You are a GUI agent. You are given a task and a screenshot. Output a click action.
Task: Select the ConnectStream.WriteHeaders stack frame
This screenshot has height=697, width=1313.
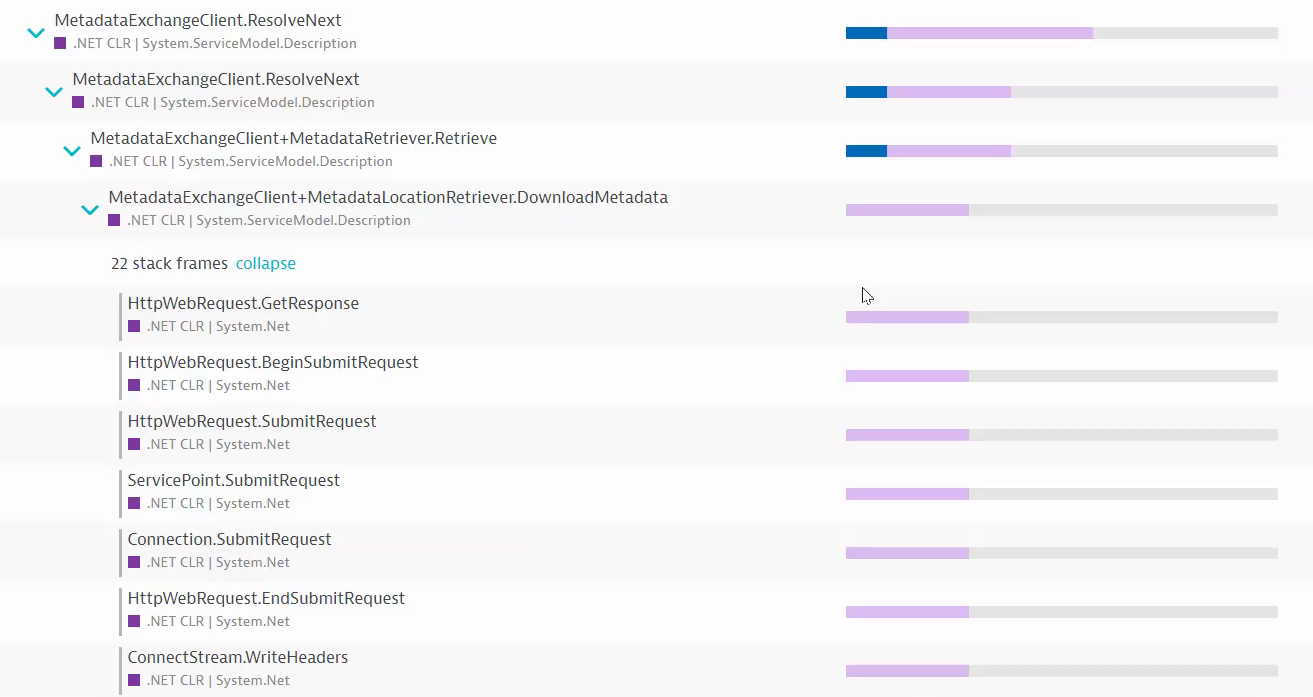238,658
